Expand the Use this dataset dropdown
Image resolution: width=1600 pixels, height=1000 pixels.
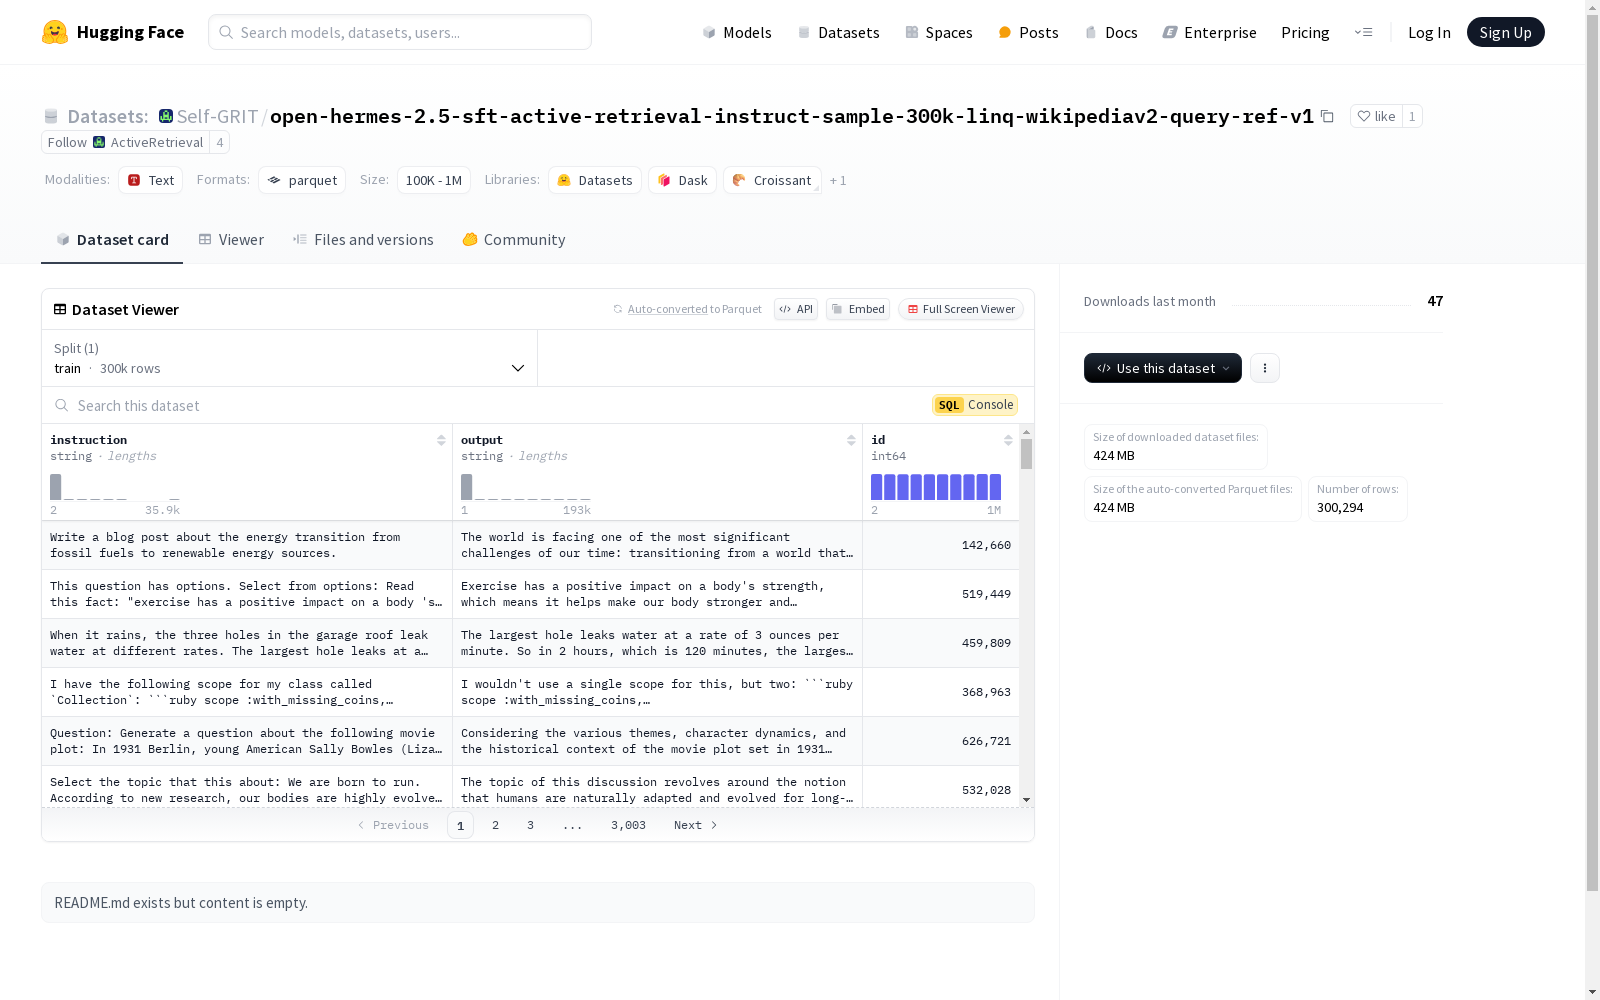pyautogui.click(x=1163, y=368)
